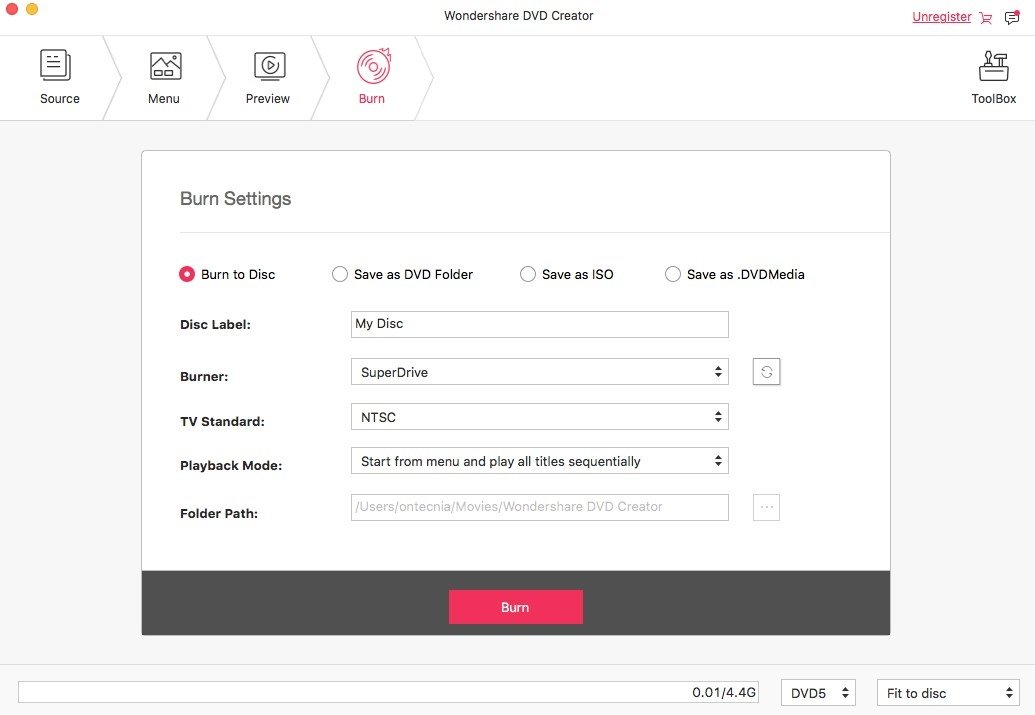Click the Folder Path: field label
Viewport: 1035px width, 715px height.
218,514
